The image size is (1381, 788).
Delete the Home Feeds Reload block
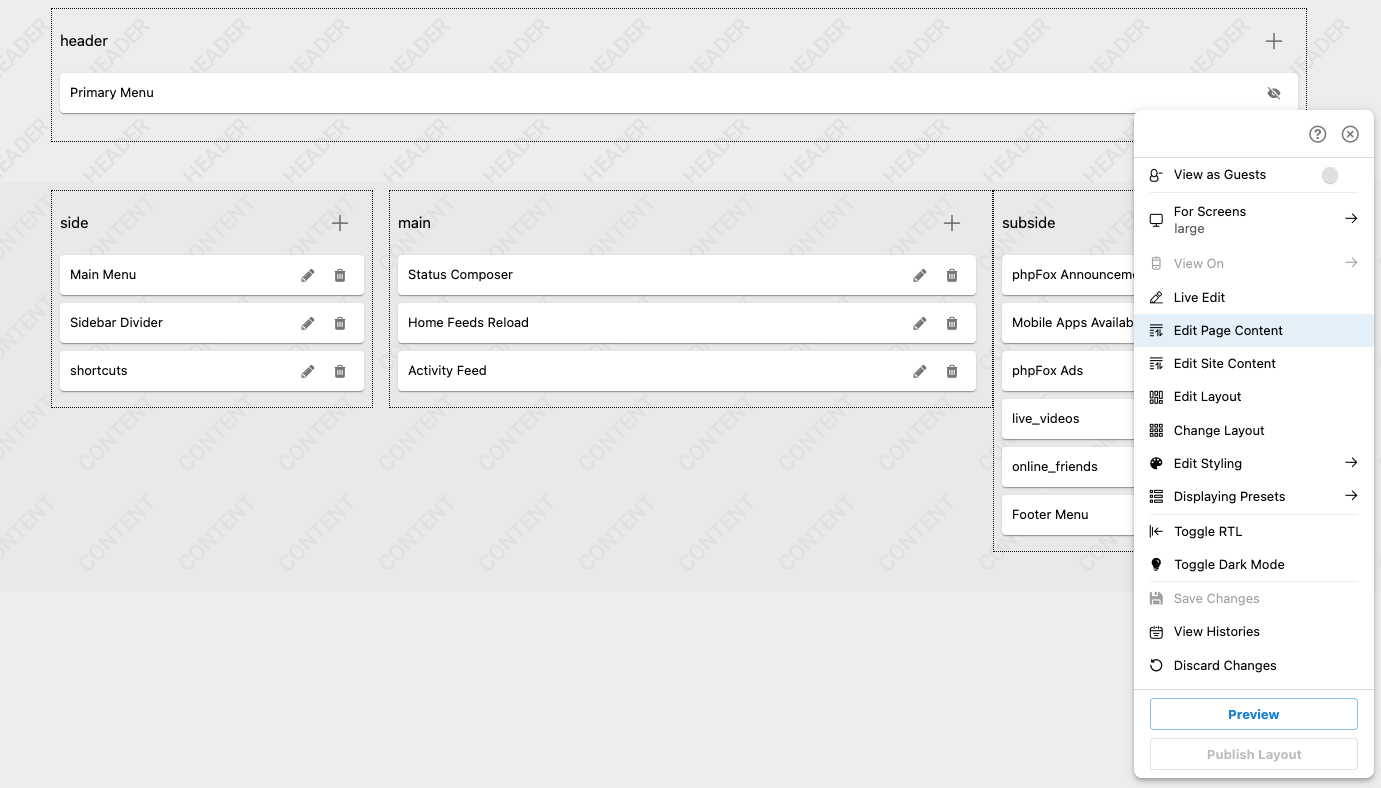tap(951, 322)
